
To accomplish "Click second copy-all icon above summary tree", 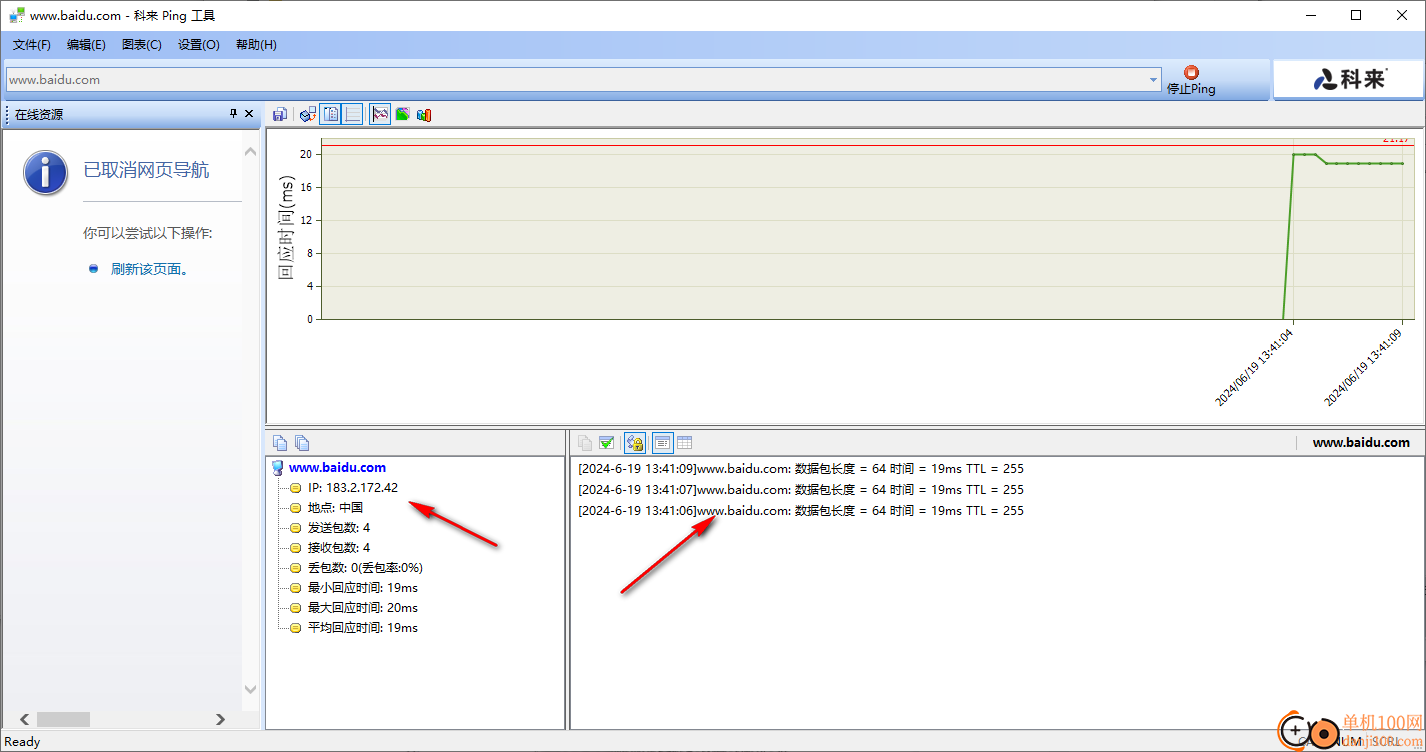I will click(302, 443).
